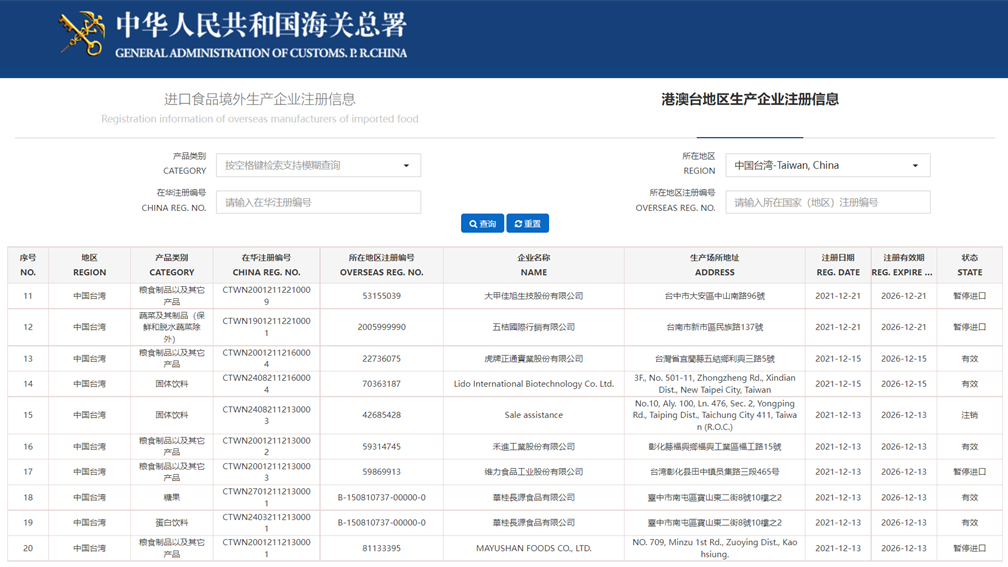The image size is (1008, 567).
Task: Focus the 在华注册编号 input field
Action: 318,203
